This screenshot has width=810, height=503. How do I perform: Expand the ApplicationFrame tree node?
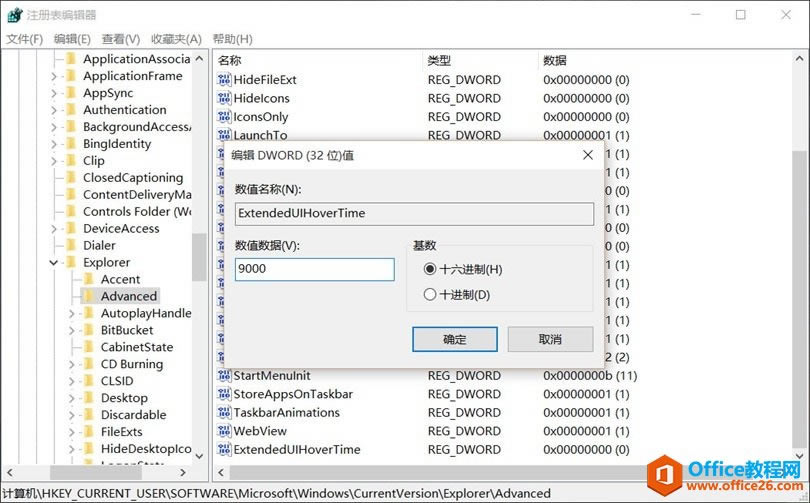point(54,76)
